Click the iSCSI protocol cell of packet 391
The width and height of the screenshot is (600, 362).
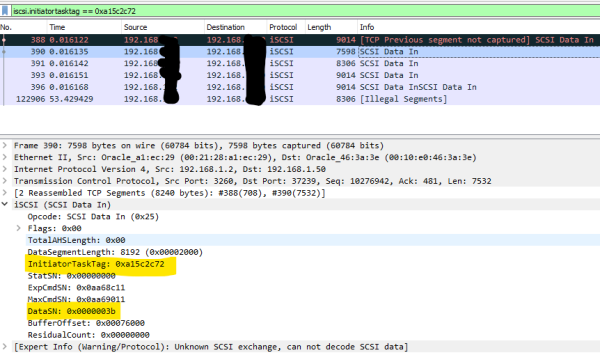click(x=282, y=64)
